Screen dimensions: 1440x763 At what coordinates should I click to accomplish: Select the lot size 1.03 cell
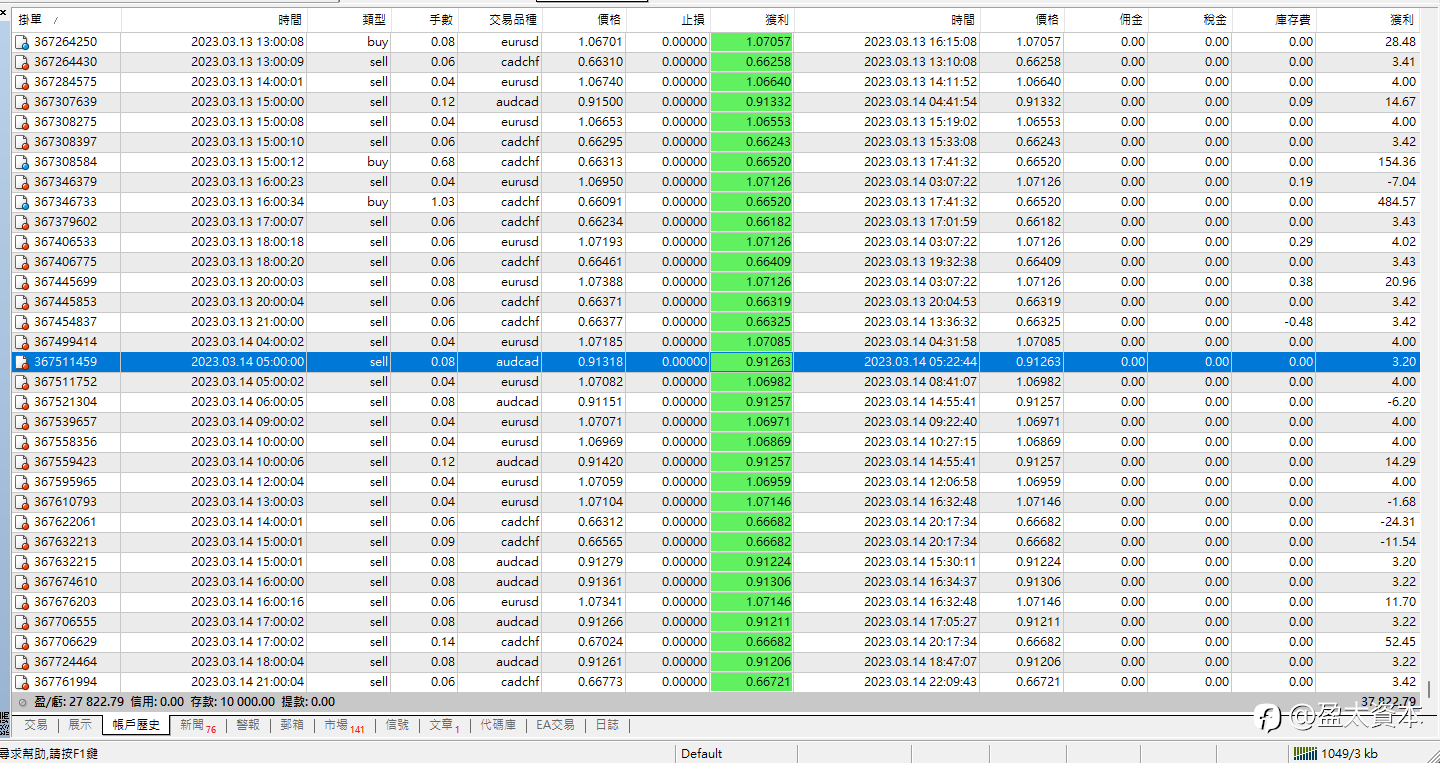coord(441,202)
